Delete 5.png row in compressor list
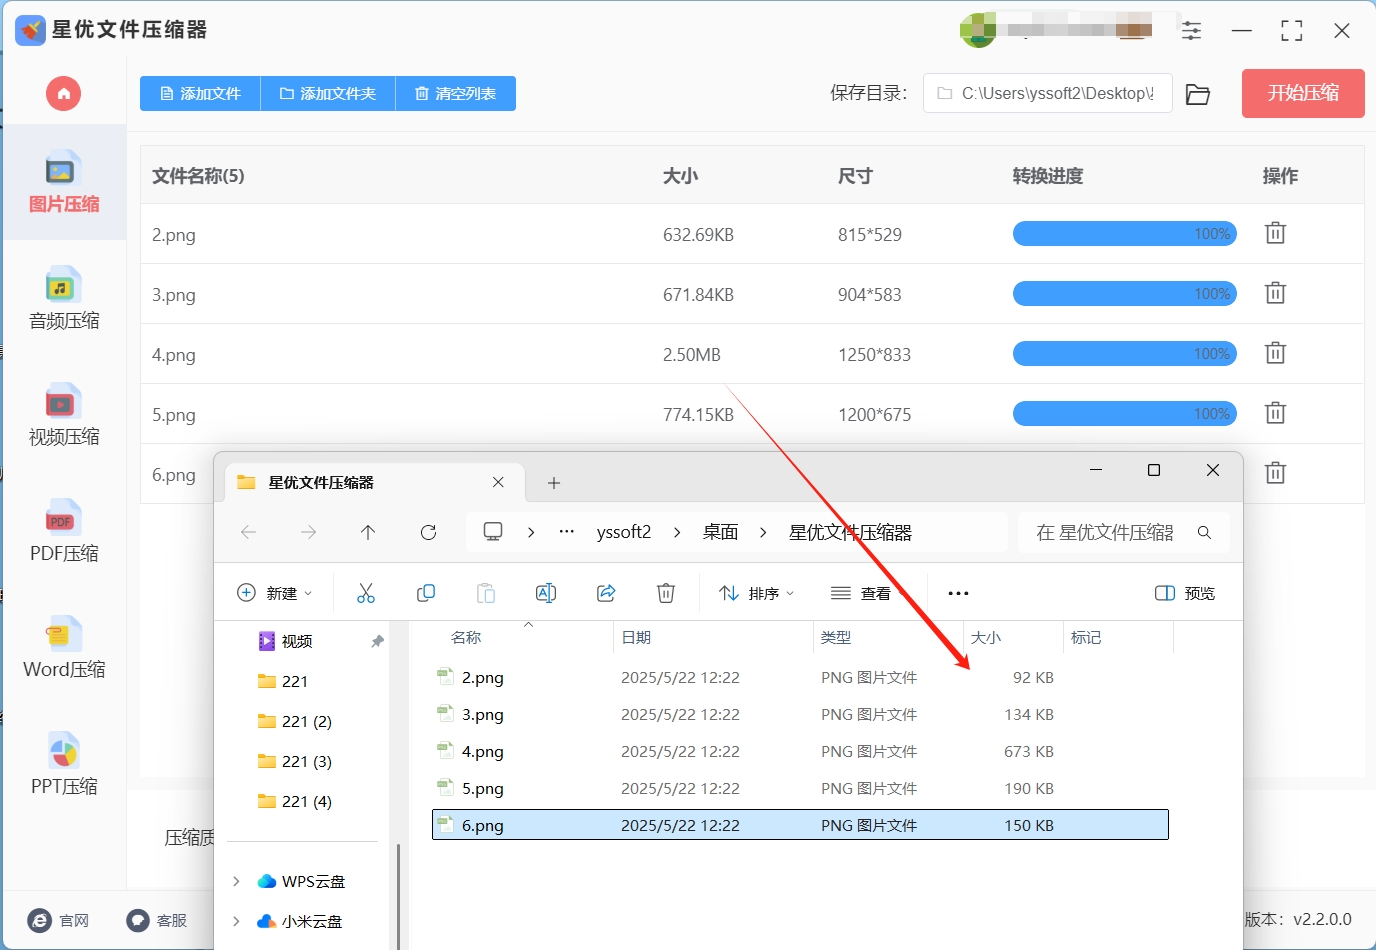The width and height of the screenshot is (1376, 950). (1275, 413)
